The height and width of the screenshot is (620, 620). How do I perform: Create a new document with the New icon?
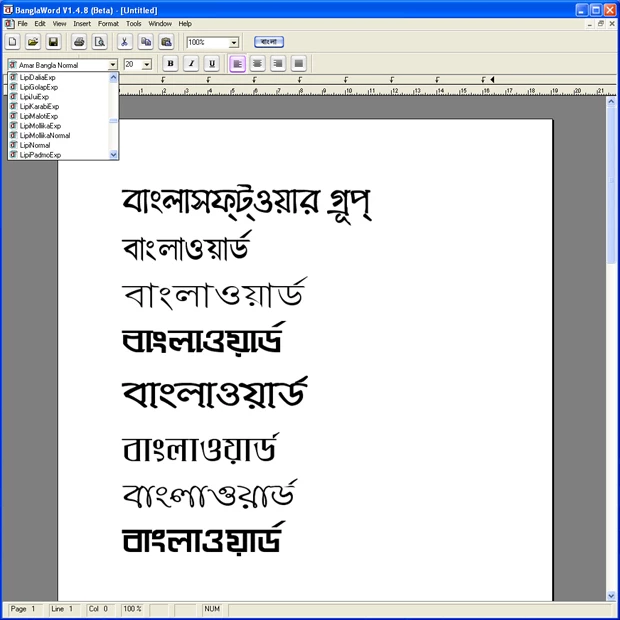tap(13, 42)
